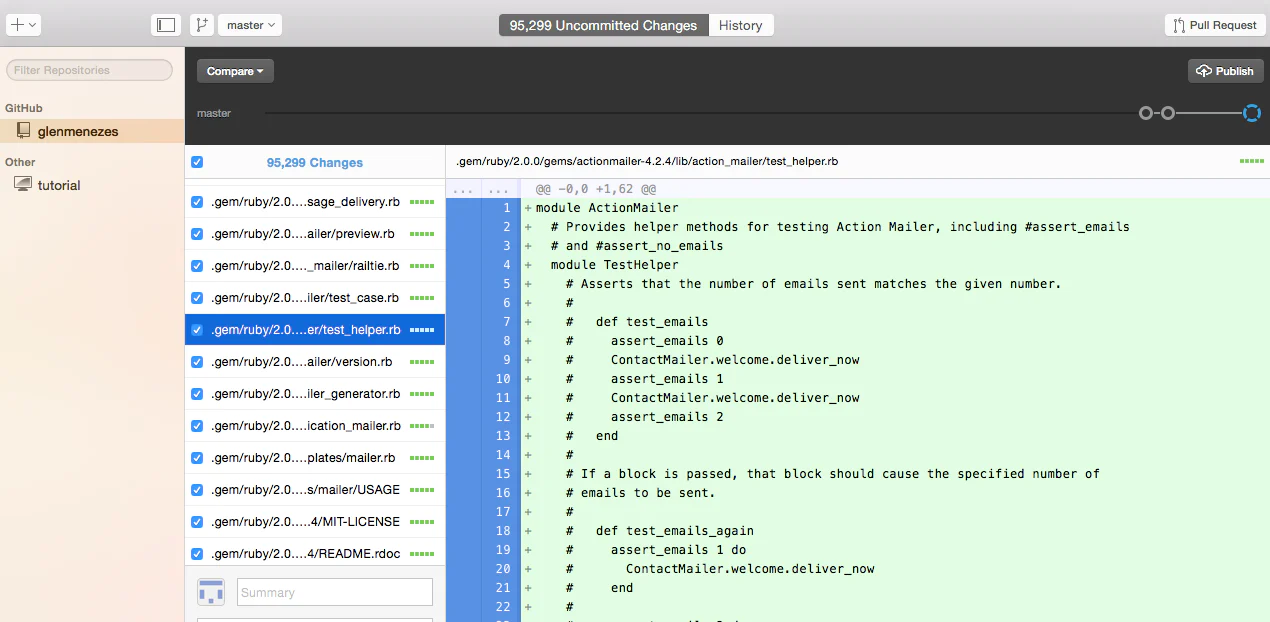This screenshot has width=1270, height=622.
Task: Switch to the History tab
Action: [x=741, y=25]
